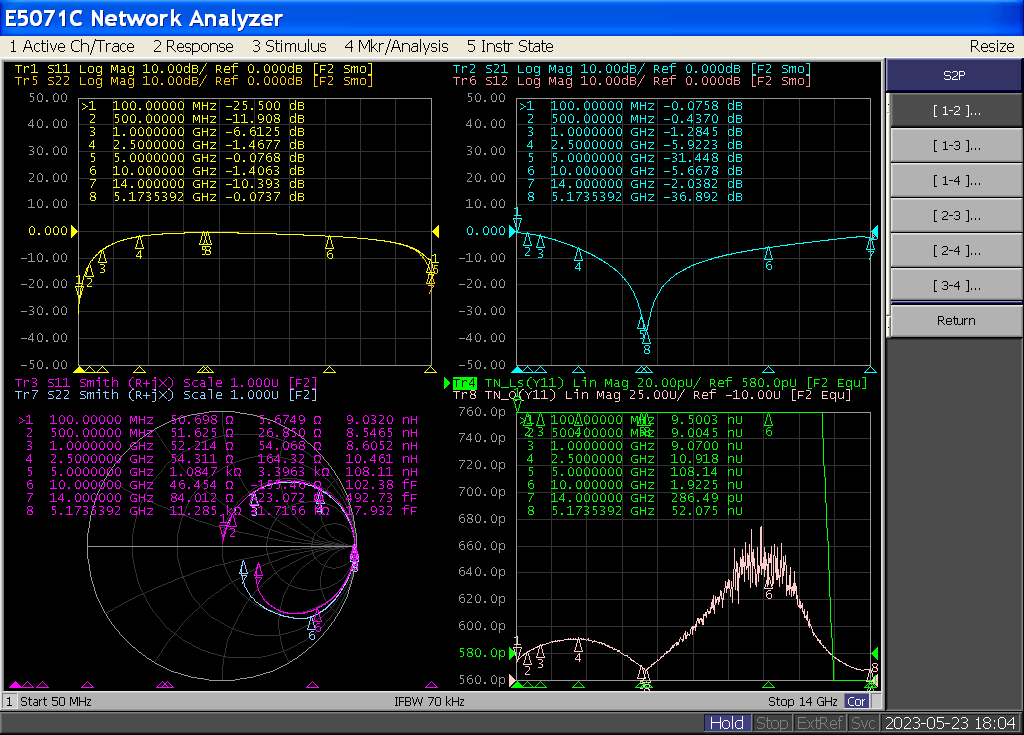Viewport: 1024px width, 735px height.
Task: Activate Tr5 S22 Log Mag trace title
Action: [x=193, y=81]
